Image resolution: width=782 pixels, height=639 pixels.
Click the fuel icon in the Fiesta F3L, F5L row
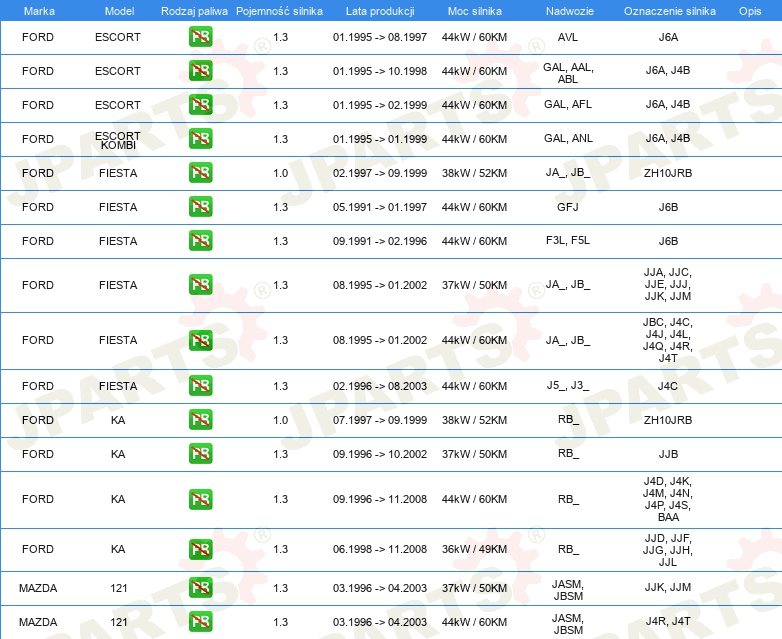click(200, 240)
